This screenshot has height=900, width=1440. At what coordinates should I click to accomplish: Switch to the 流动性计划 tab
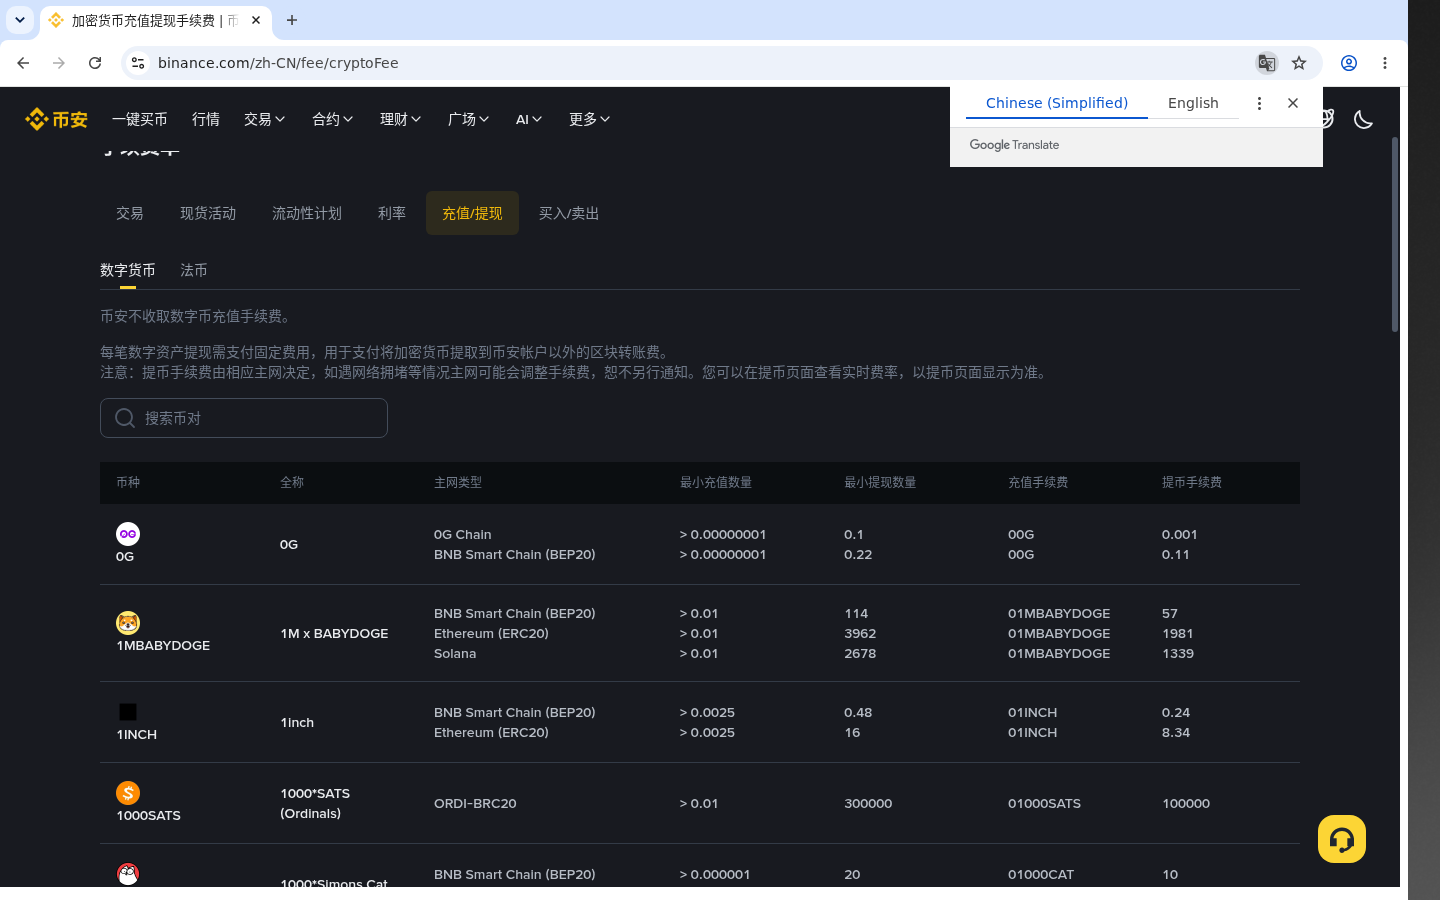point(307,213)
